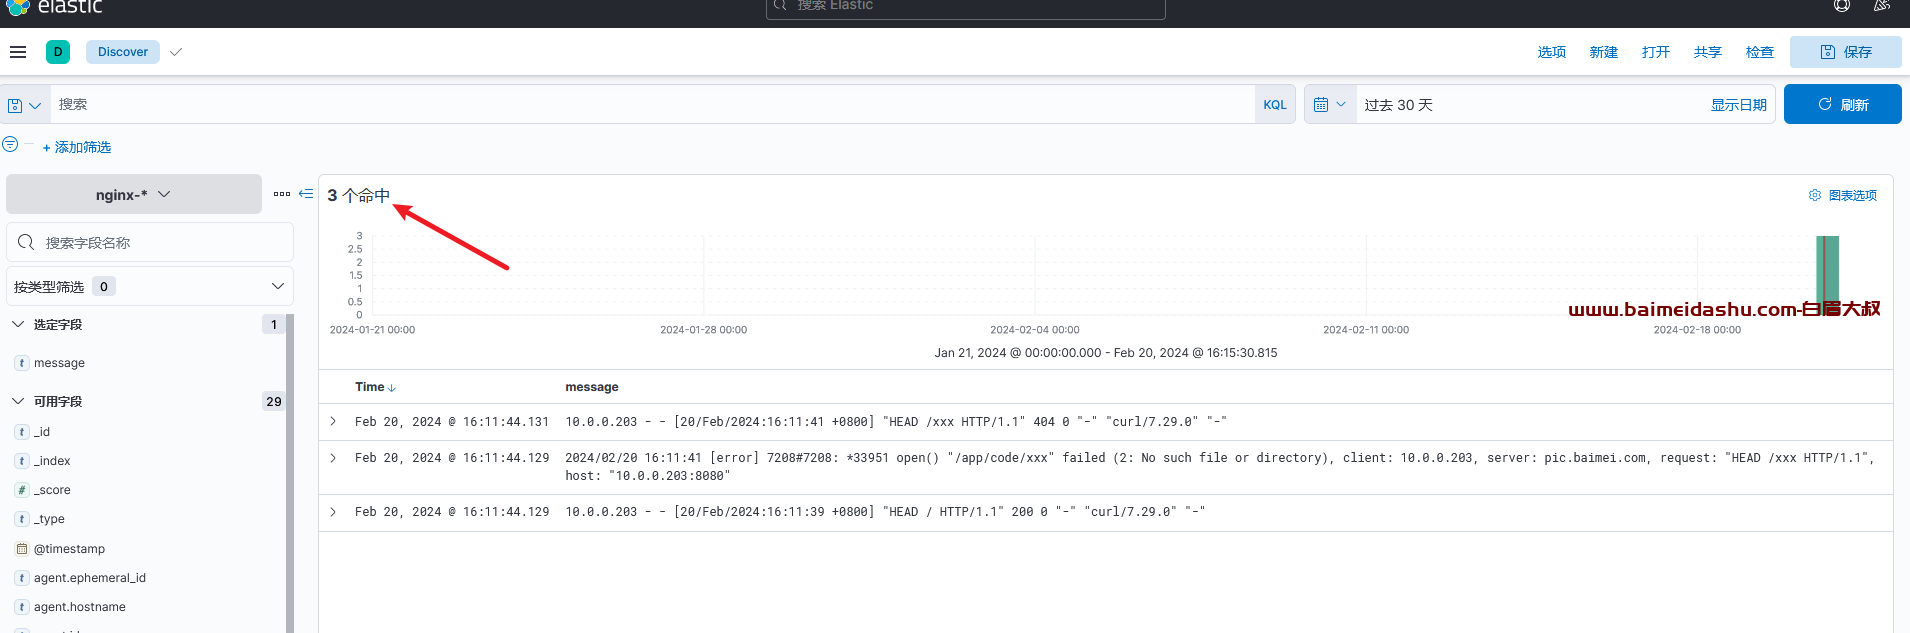
Task: Click the number type icon beside _score
Action: pos(22,490)
